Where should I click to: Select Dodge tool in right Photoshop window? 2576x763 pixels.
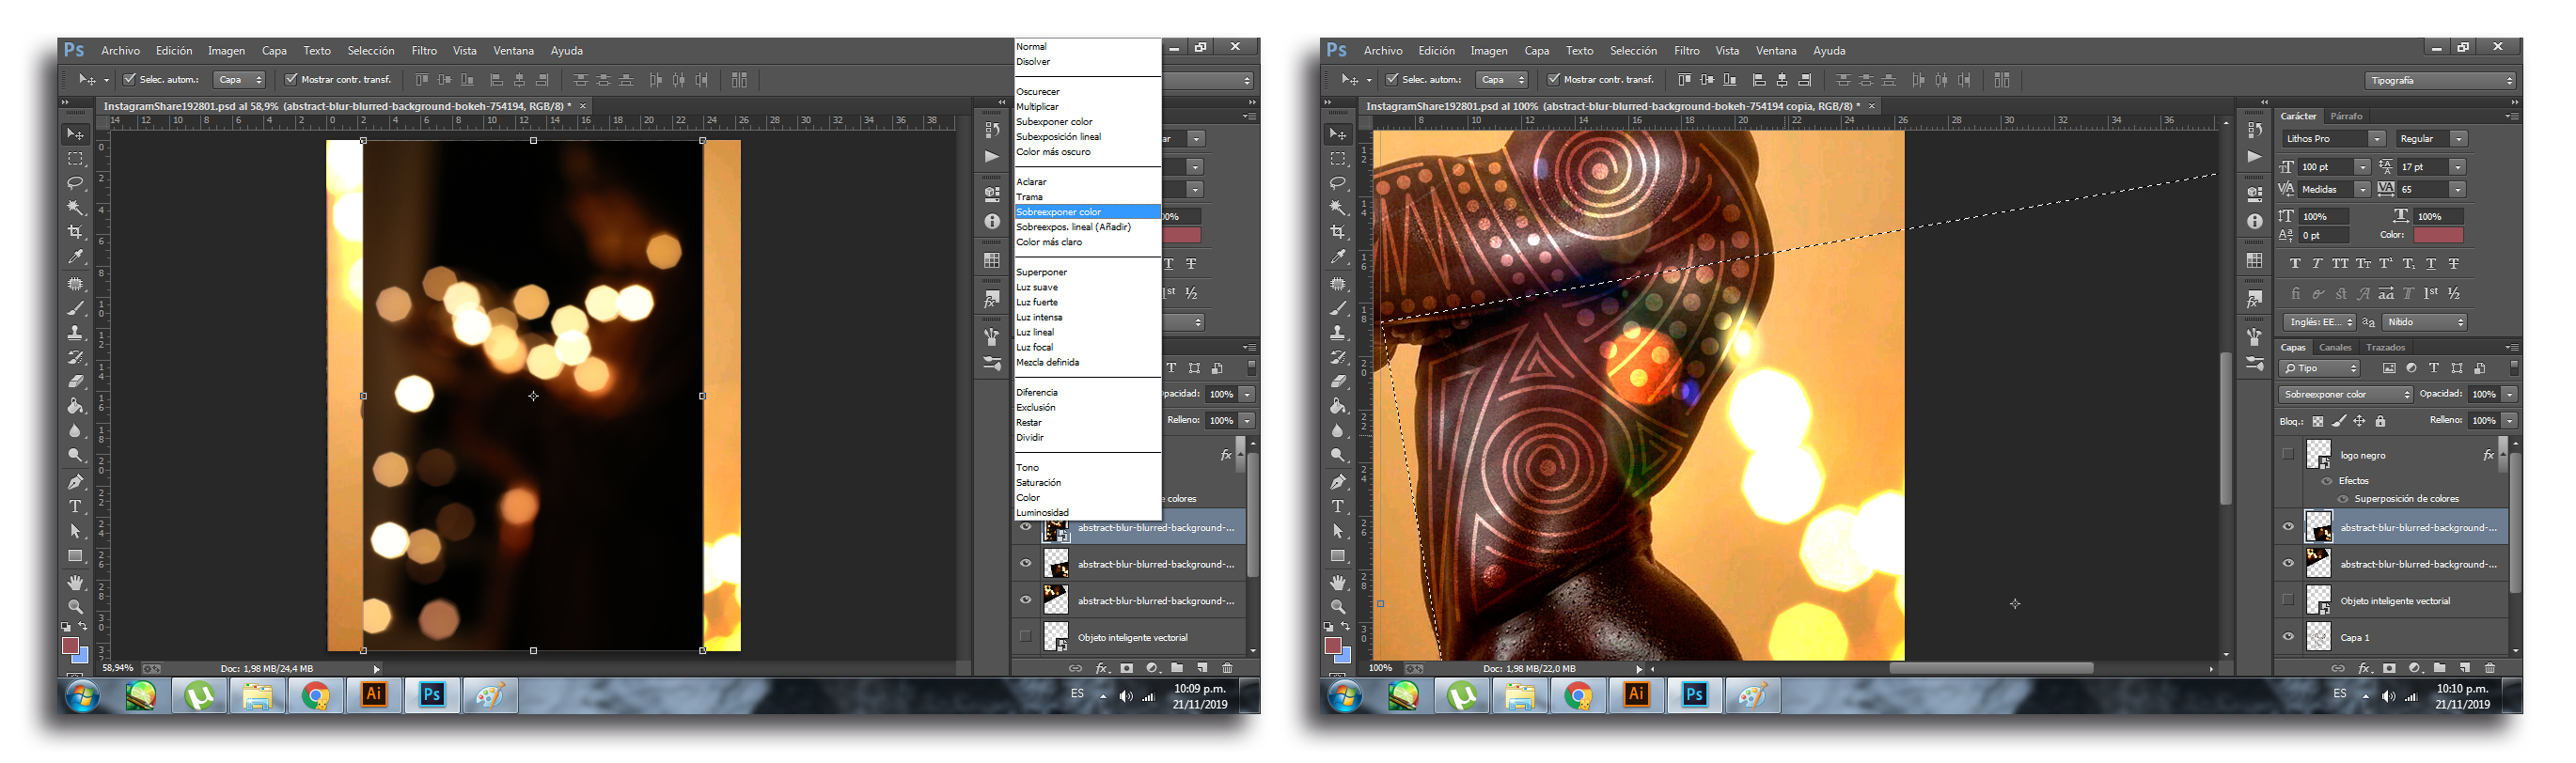[x=1338, y=455]
